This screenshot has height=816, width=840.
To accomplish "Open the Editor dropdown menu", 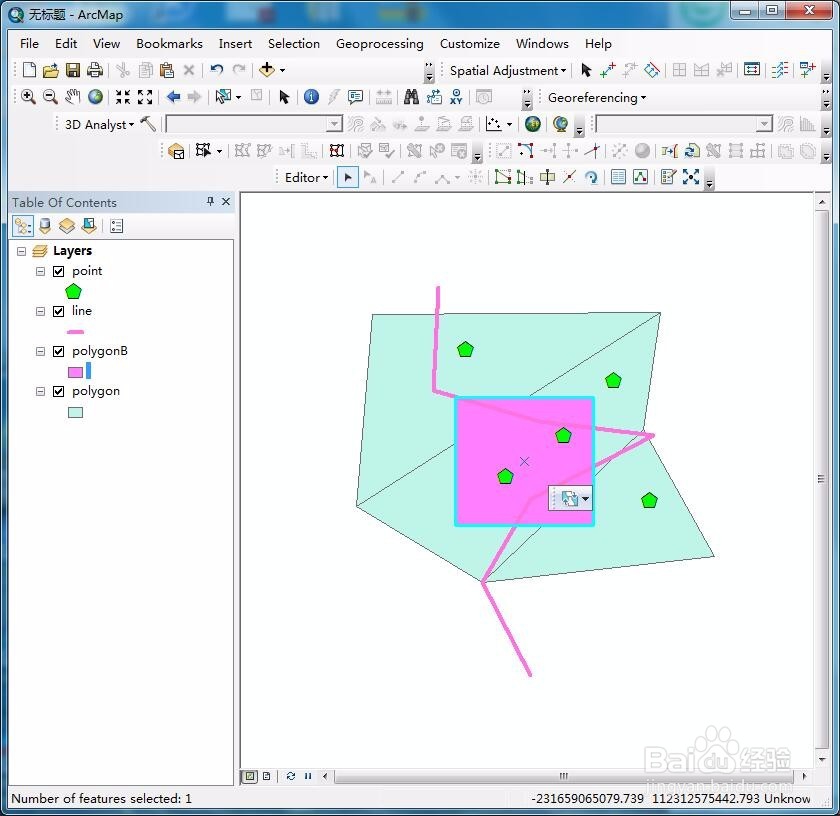I will point(306,177).
